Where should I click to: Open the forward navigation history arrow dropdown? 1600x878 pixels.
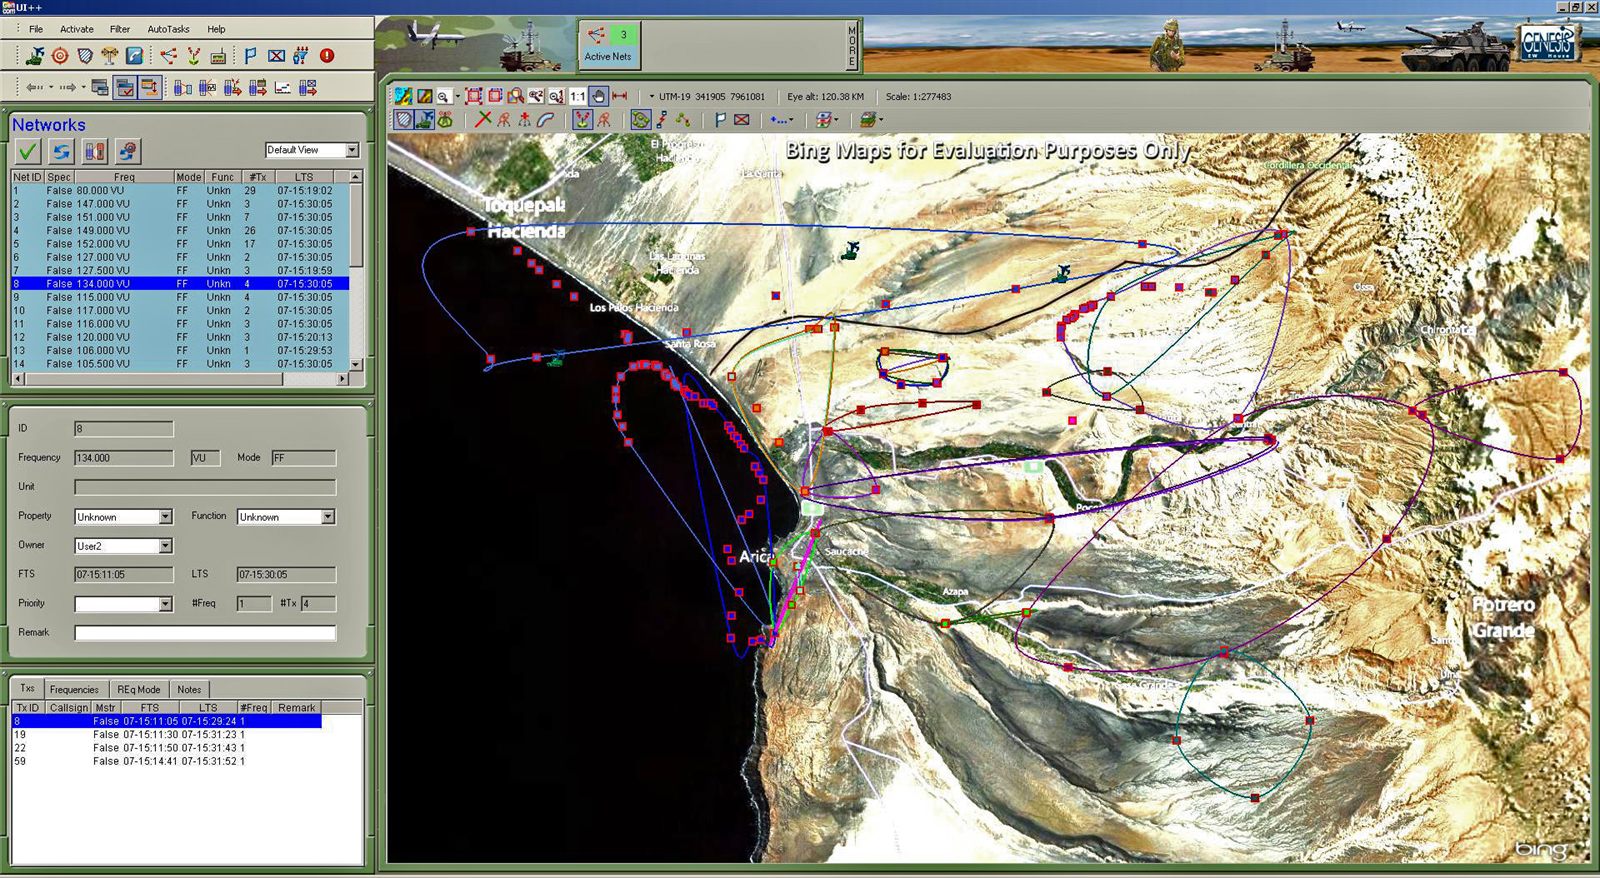click(84, 88)
